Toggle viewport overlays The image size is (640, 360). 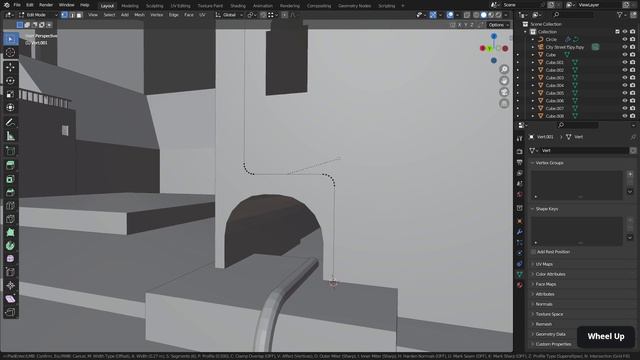pyautogui.click(x=450, y=15)
